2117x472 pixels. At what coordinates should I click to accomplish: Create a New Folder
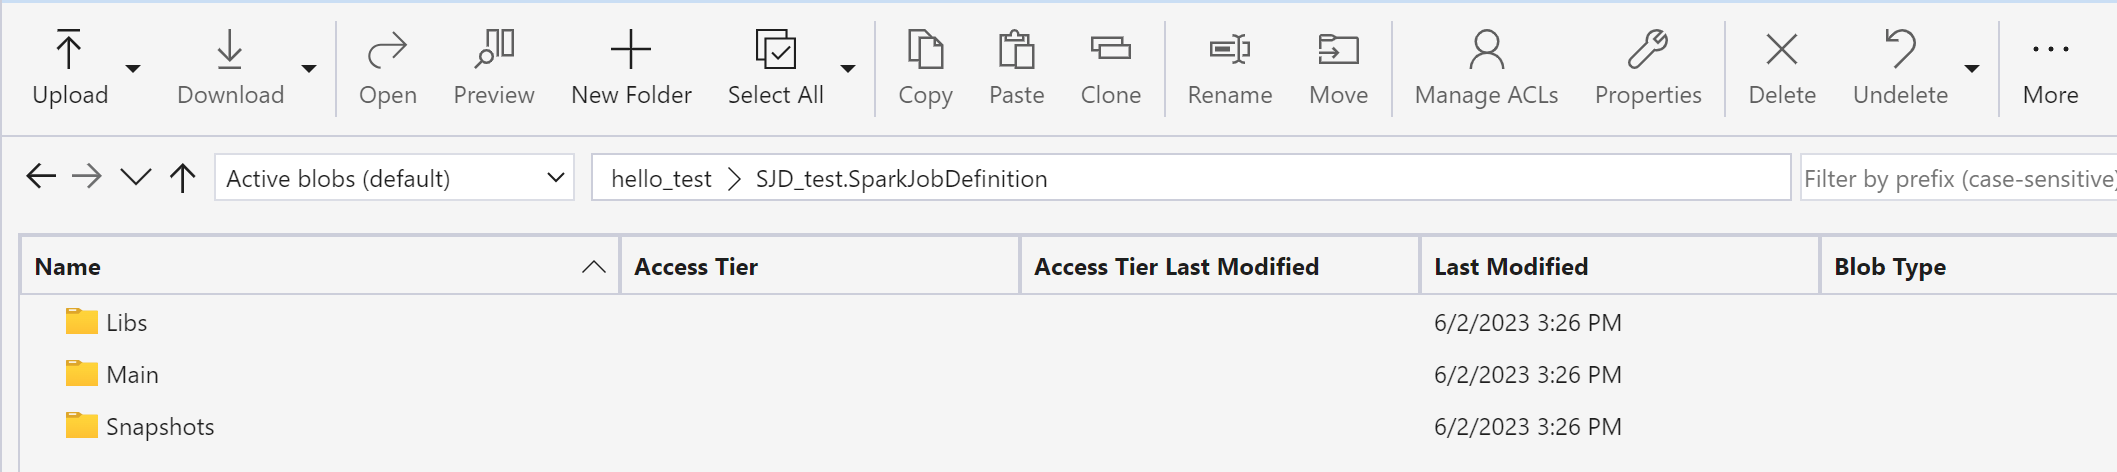pyautogui.click(x=631, y=67)
